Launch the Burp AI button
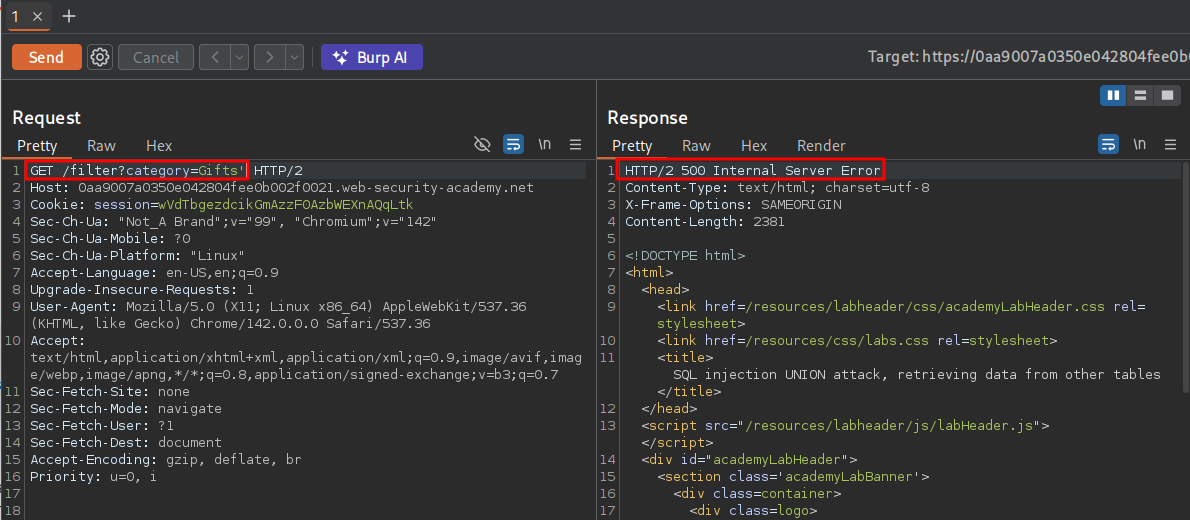Image resolution: width=1190 pixels, height=520 pixels. coord(371,57)
